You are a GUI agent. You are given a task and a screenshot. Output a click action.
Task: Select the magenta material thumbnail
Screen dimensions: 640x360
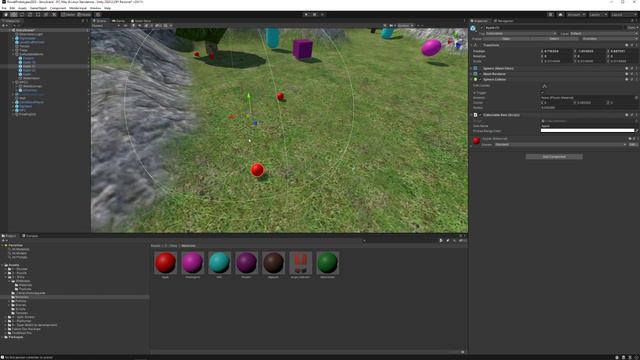click(x=192, y=262)
